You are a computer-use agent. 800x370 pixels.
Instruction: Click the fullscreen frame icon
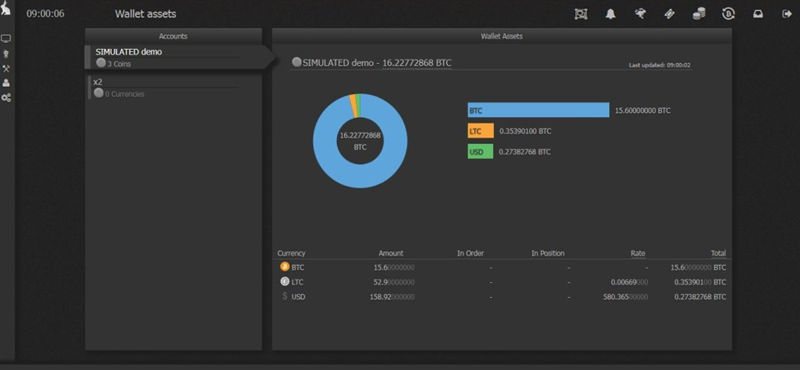[x=581, y=14]
